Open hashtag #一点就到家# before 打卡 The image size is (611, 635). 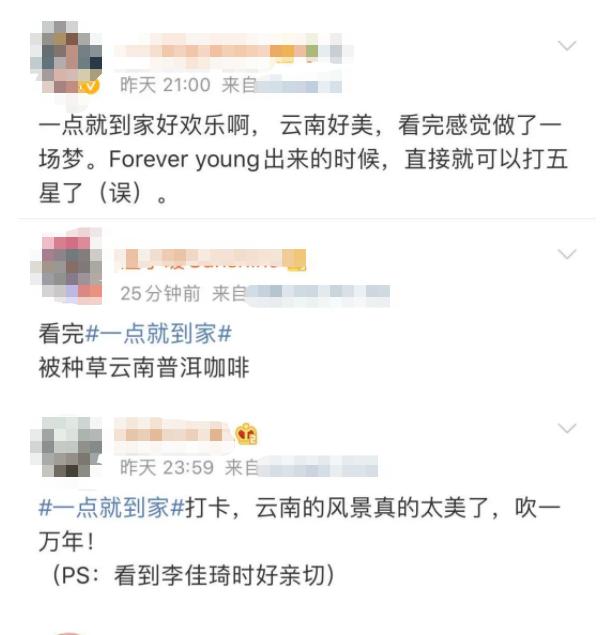coord(112,508)
